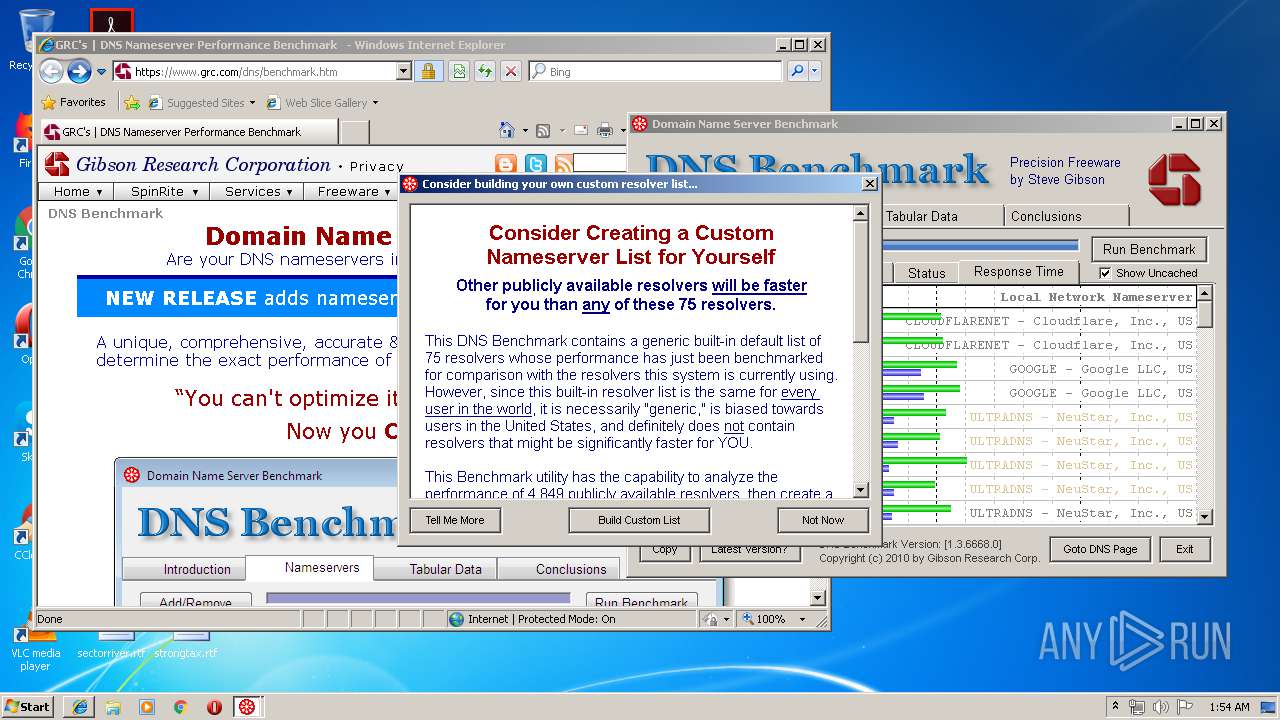Open the blank new tab button in IE
1280x720 pixels.
point(354,131)
